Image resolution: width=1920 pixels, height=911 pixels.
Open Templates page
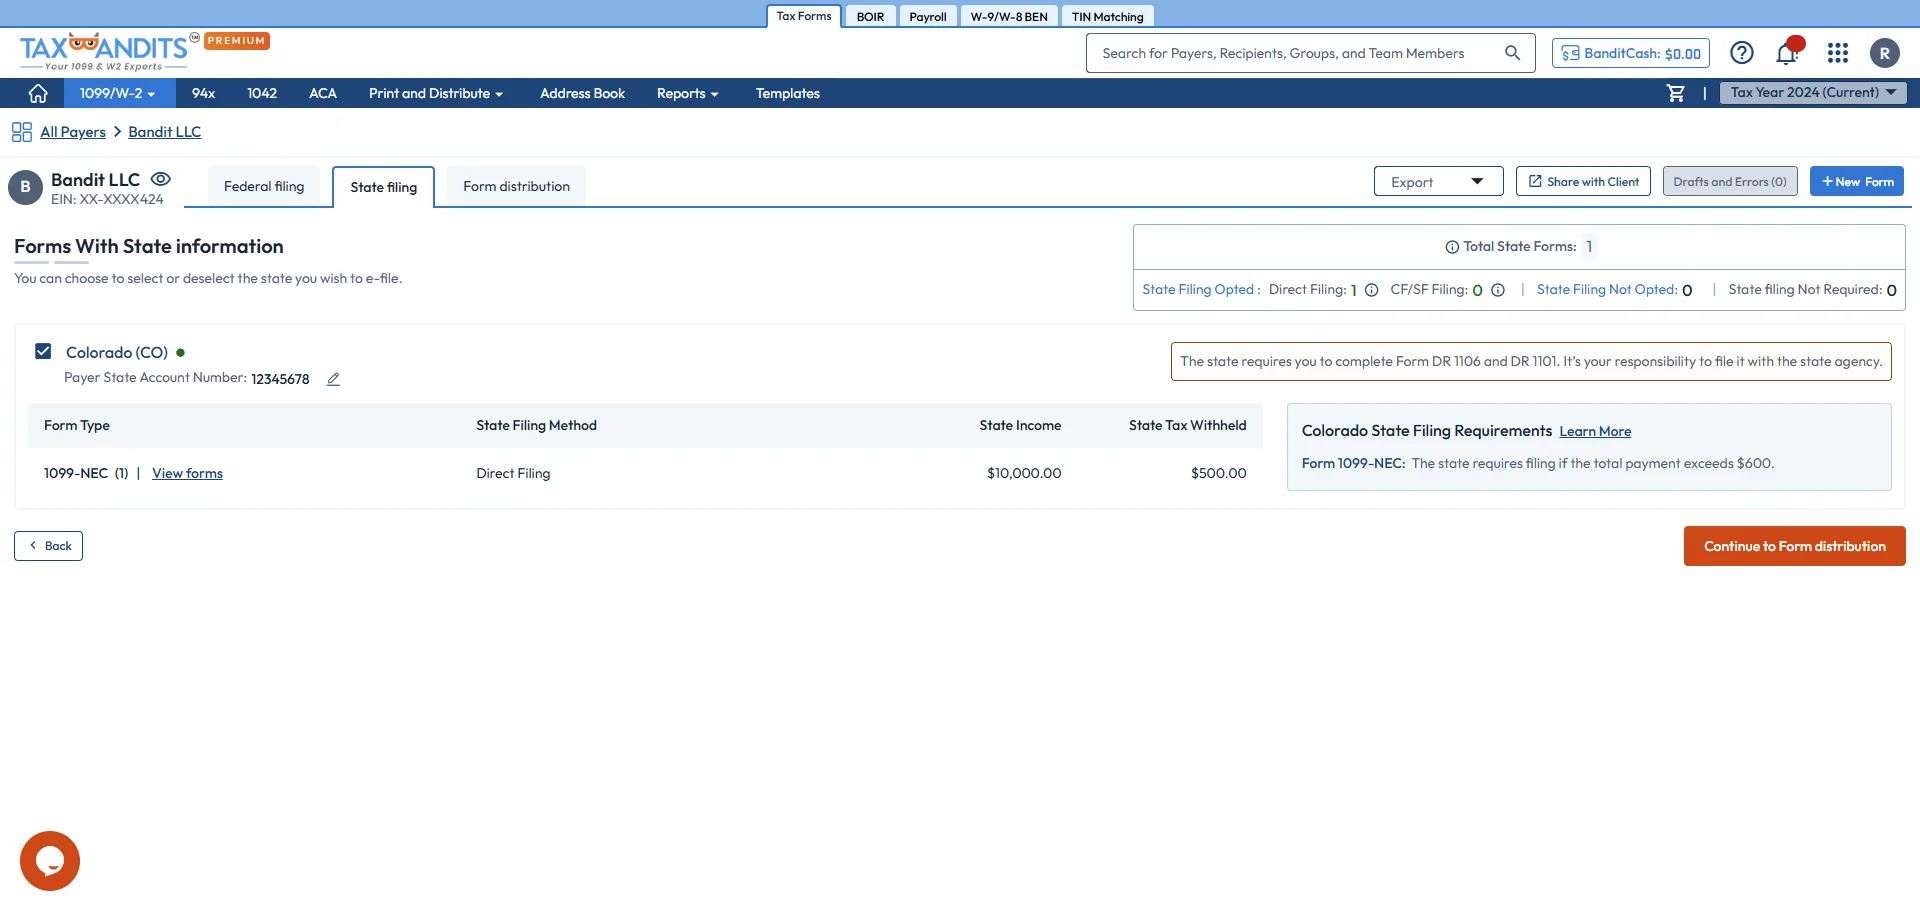pos(788,93)
